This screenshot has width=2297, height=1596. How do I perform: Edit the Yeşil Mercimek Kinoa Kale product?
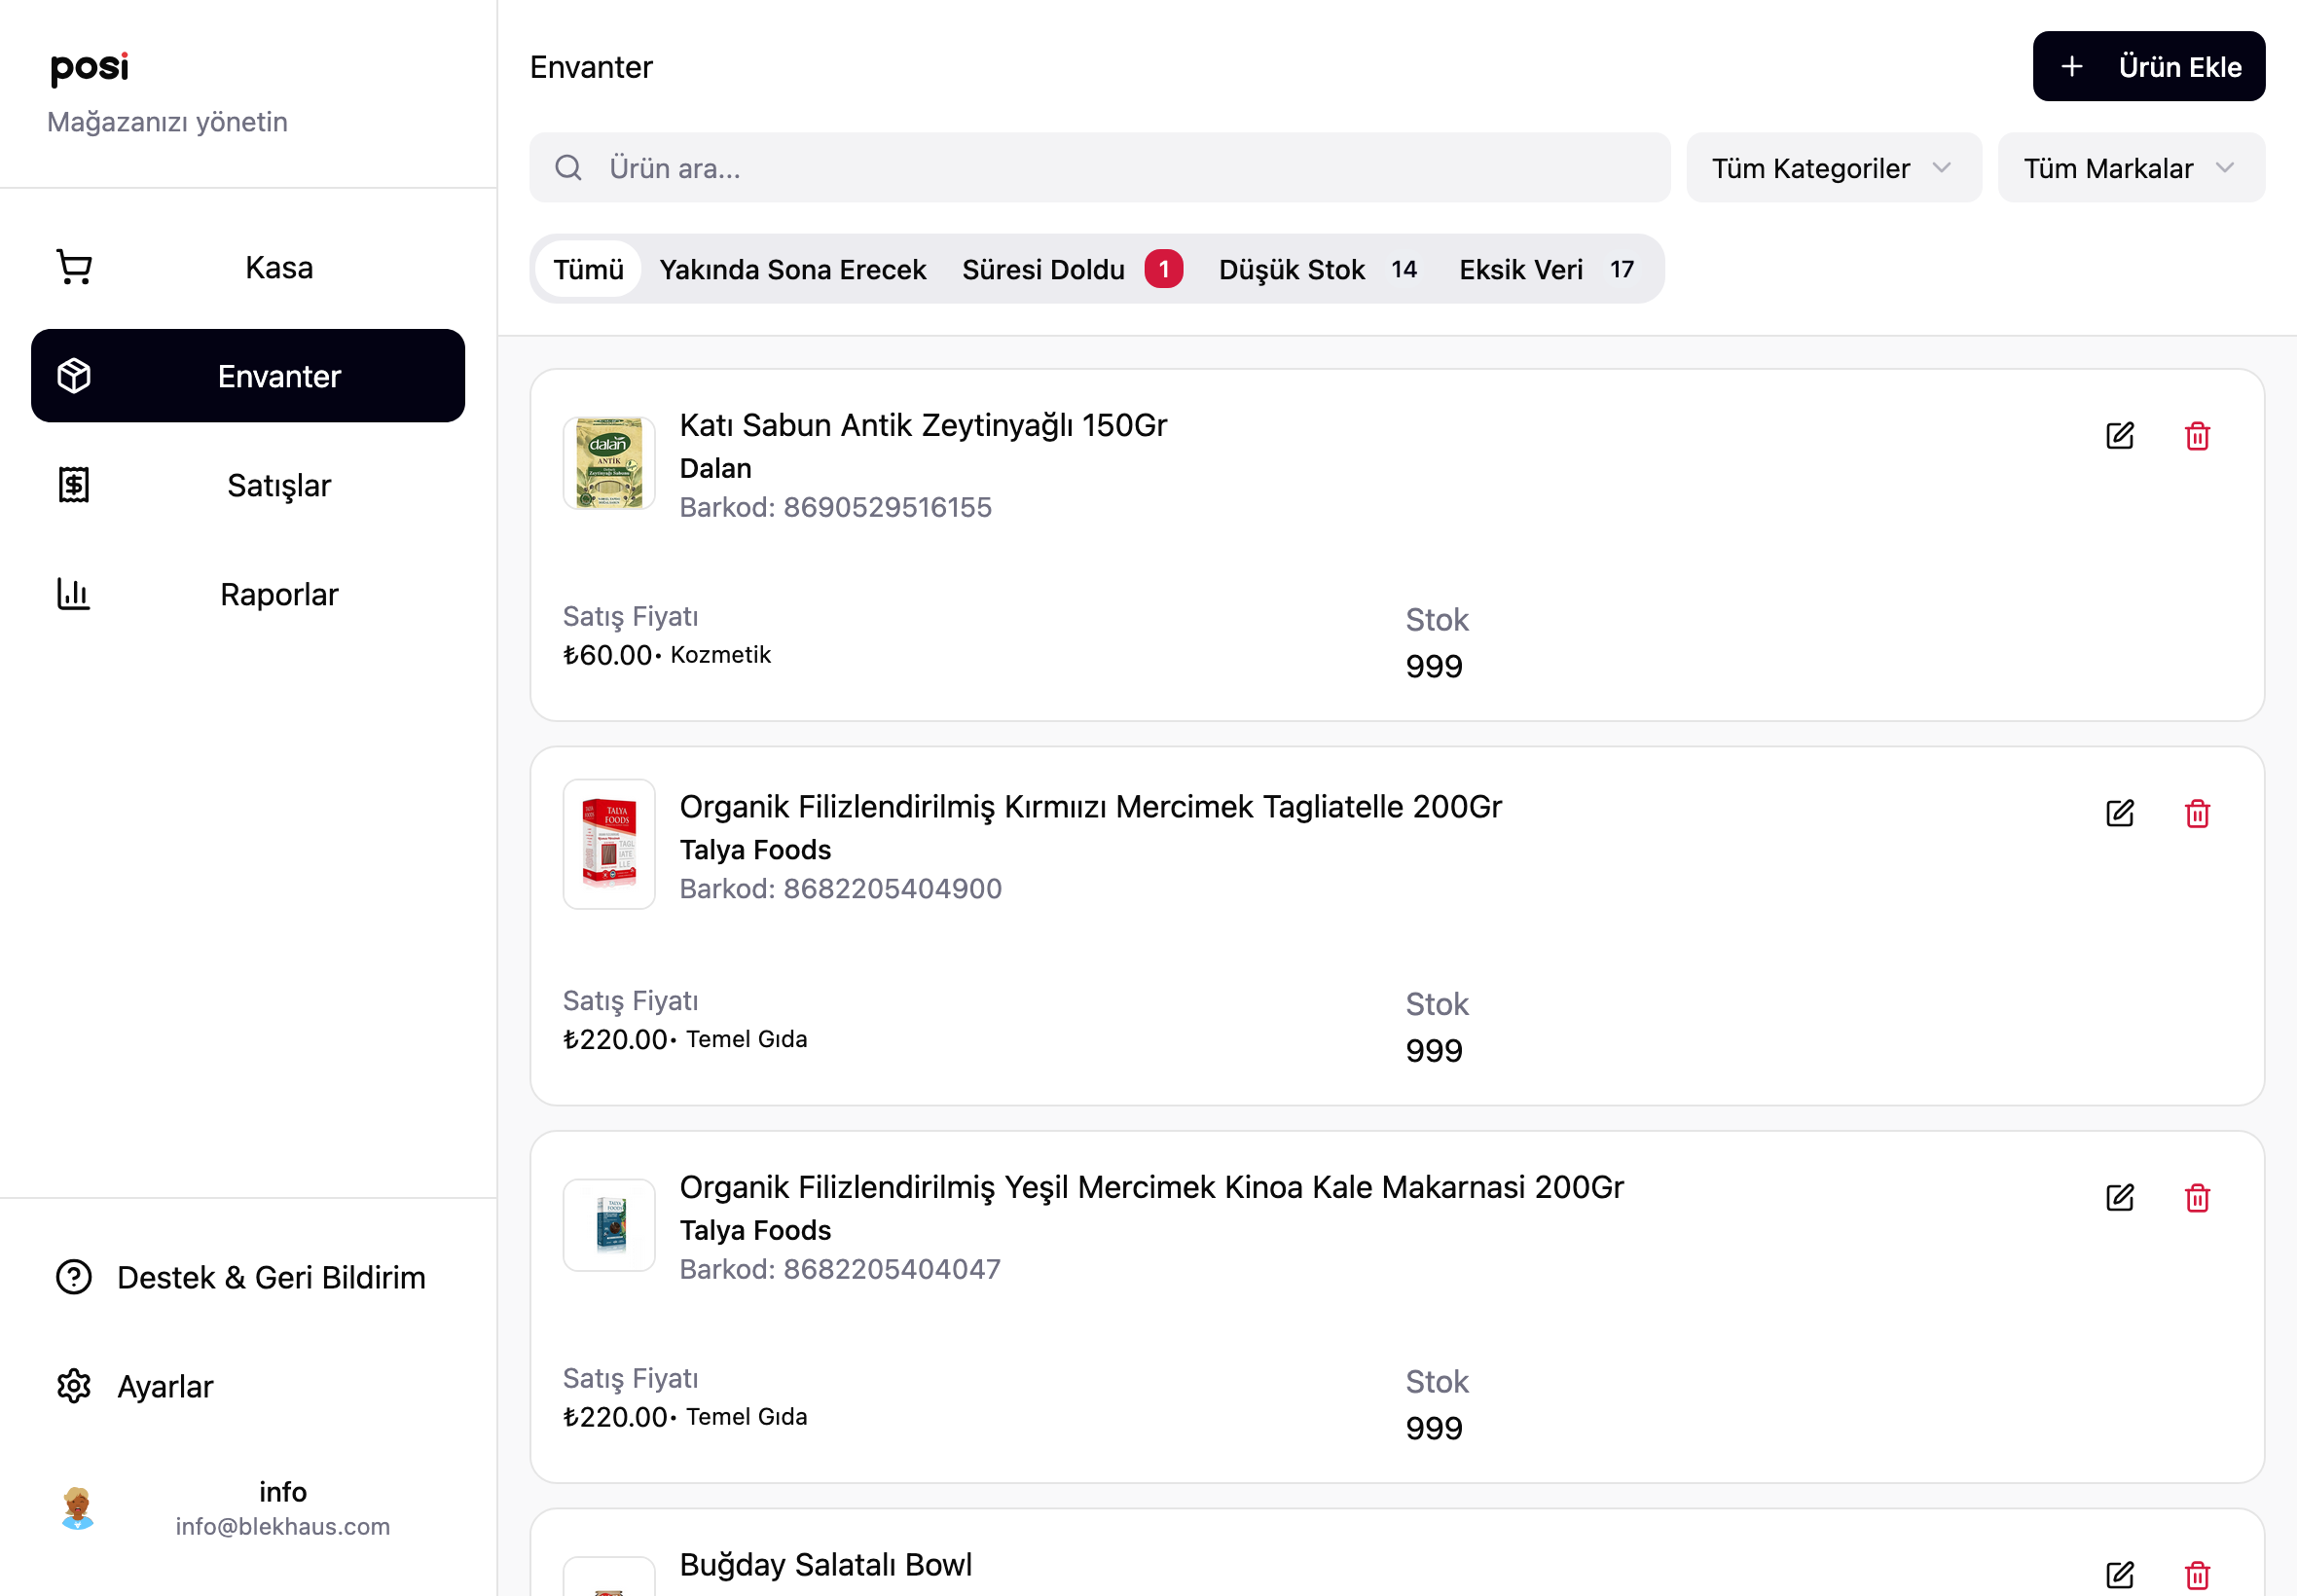point(2120,1197)
